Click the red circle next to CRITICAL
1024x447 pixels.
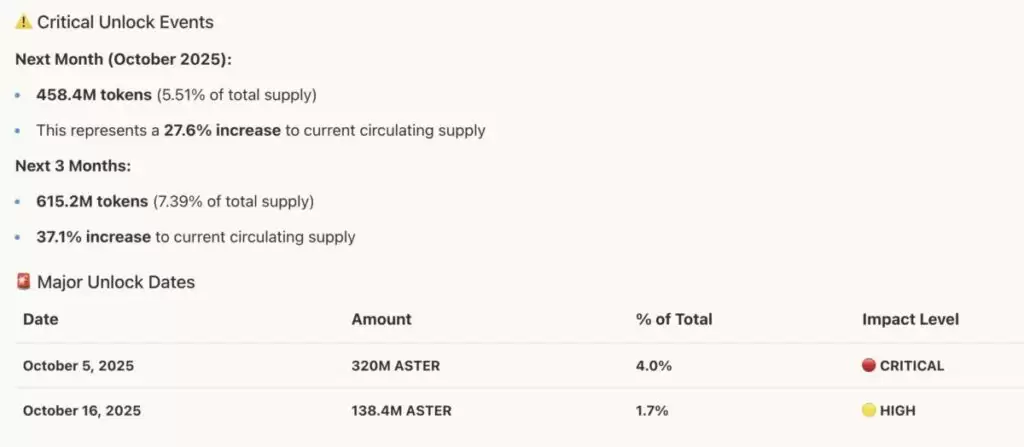pyautogui.click(x=868, y=366)
